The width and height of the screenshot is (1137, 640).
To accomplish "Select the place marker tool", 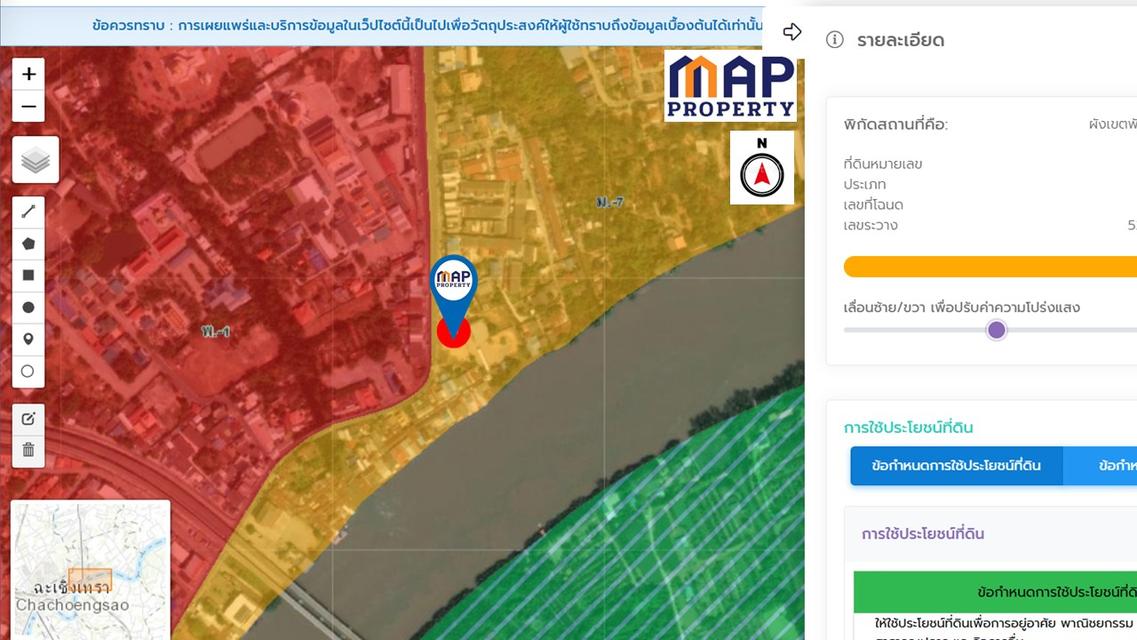I will point(28,339).
